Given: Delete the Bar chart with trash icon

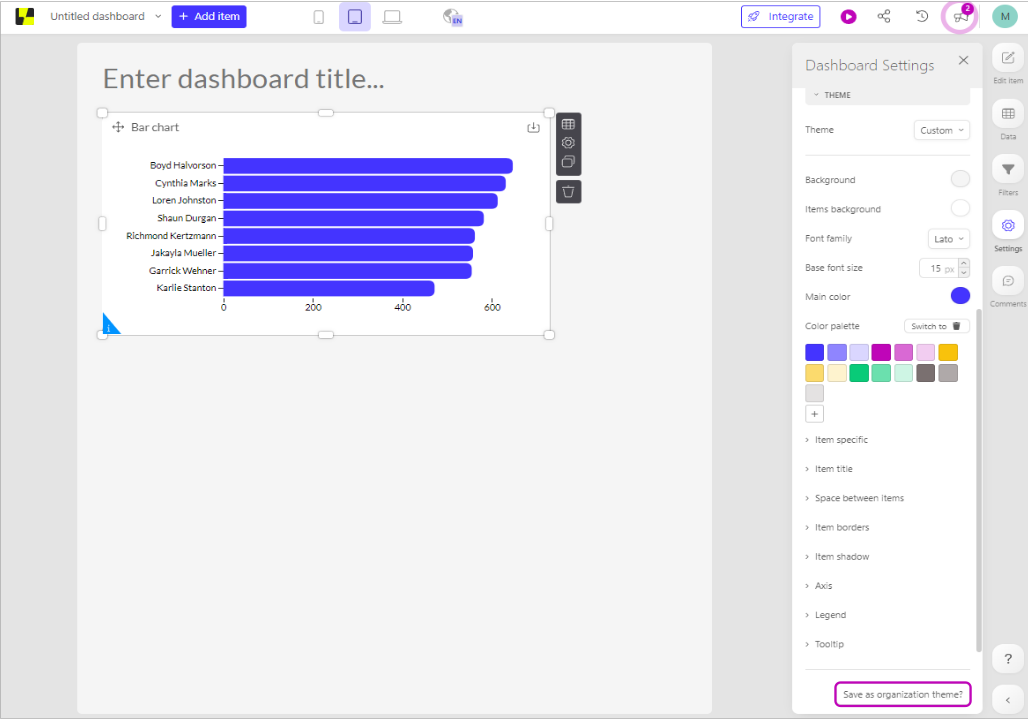Looking at the screenshot, I should tap(568, 191).
